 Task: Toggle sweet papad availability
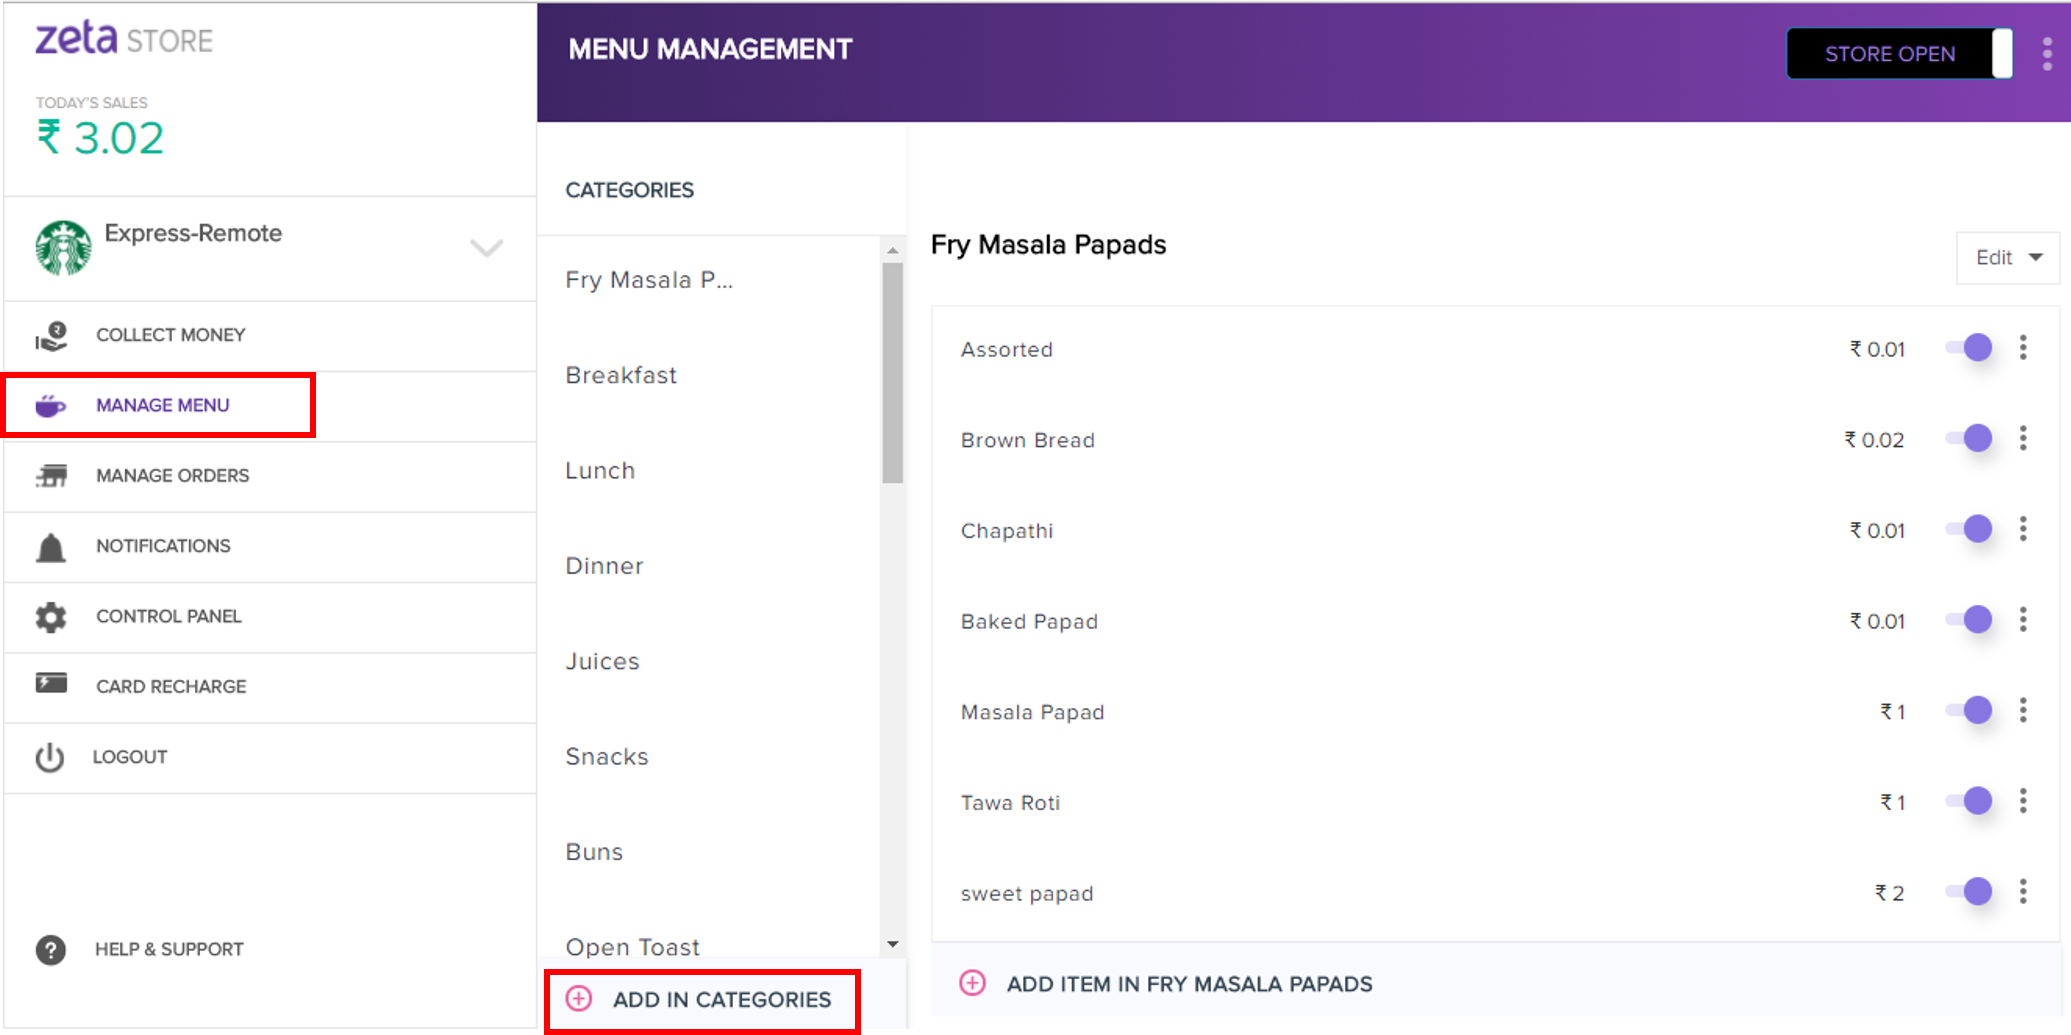tap(1969, 891)
